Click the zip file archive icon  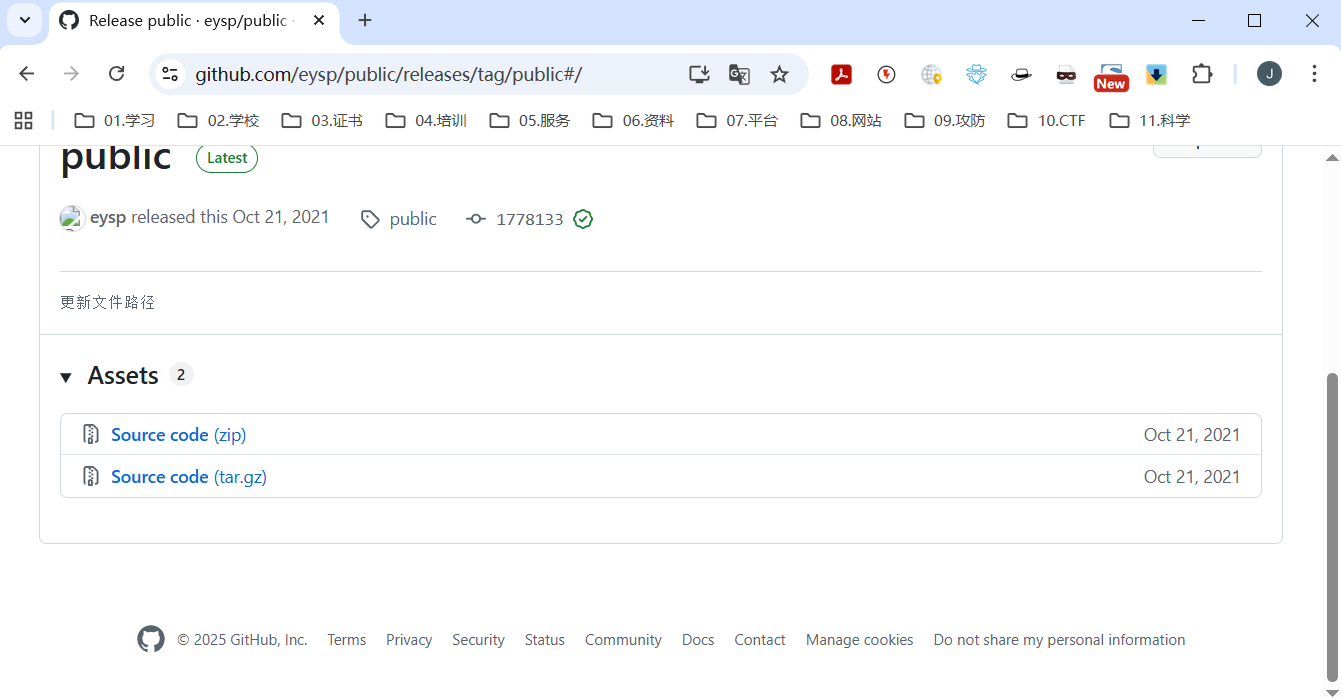pos(91,435)
